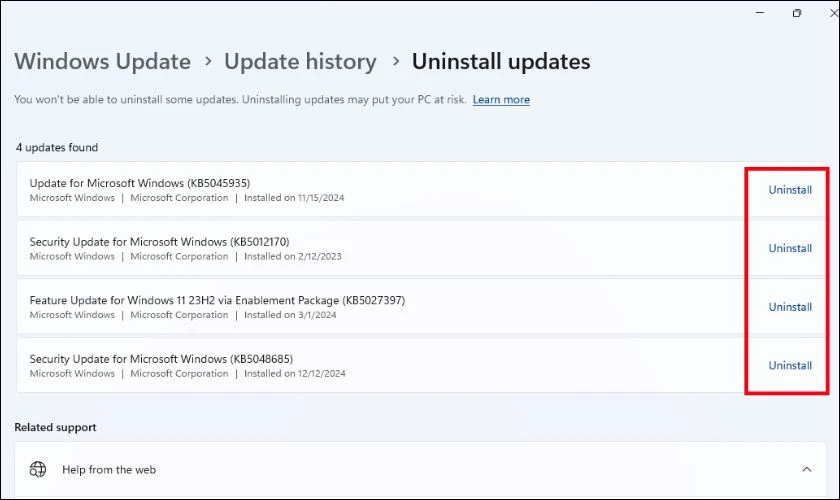Uninstall Security Update KB5048685
The height and width of the screenshot is (500, 840).
(790, 365)
